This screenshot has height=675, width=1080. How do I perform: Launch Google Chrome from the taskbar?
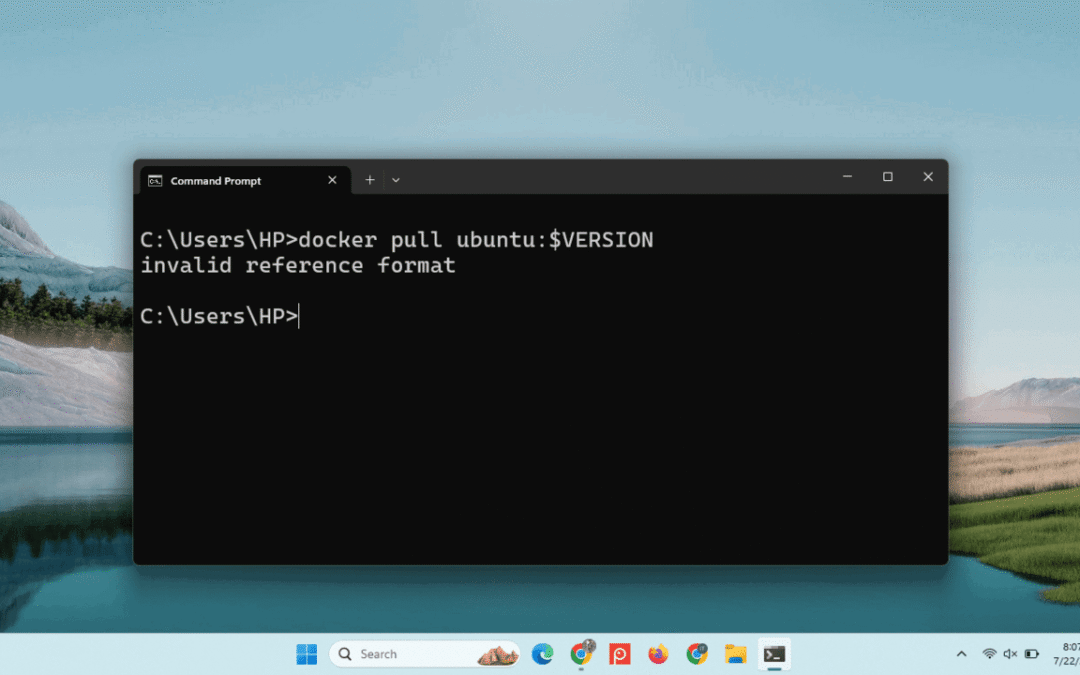click(x=581, y=653)
